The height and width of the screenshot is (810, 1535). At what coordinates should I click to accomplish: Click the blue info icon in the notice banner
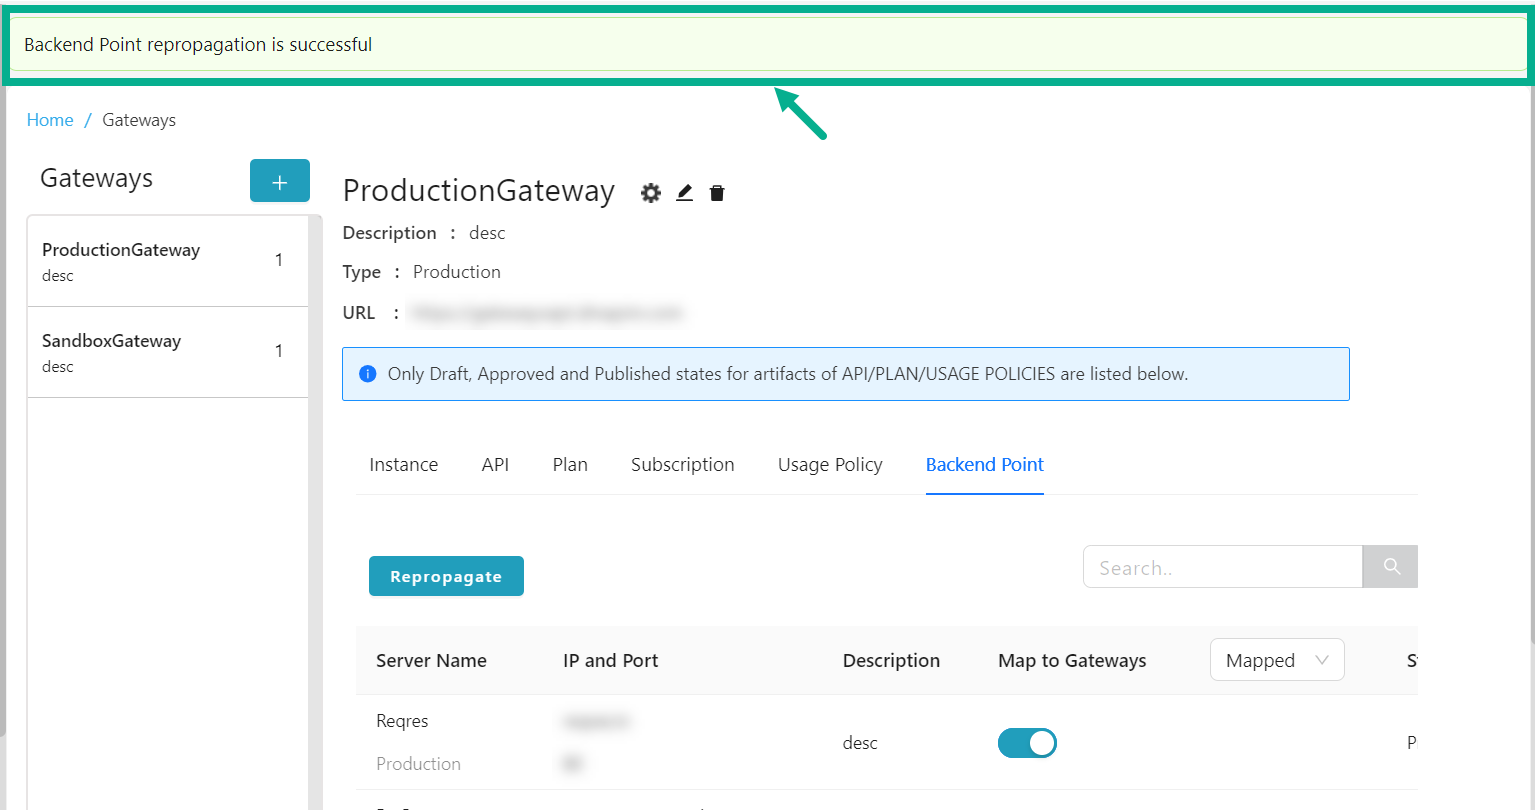[368, 373]
